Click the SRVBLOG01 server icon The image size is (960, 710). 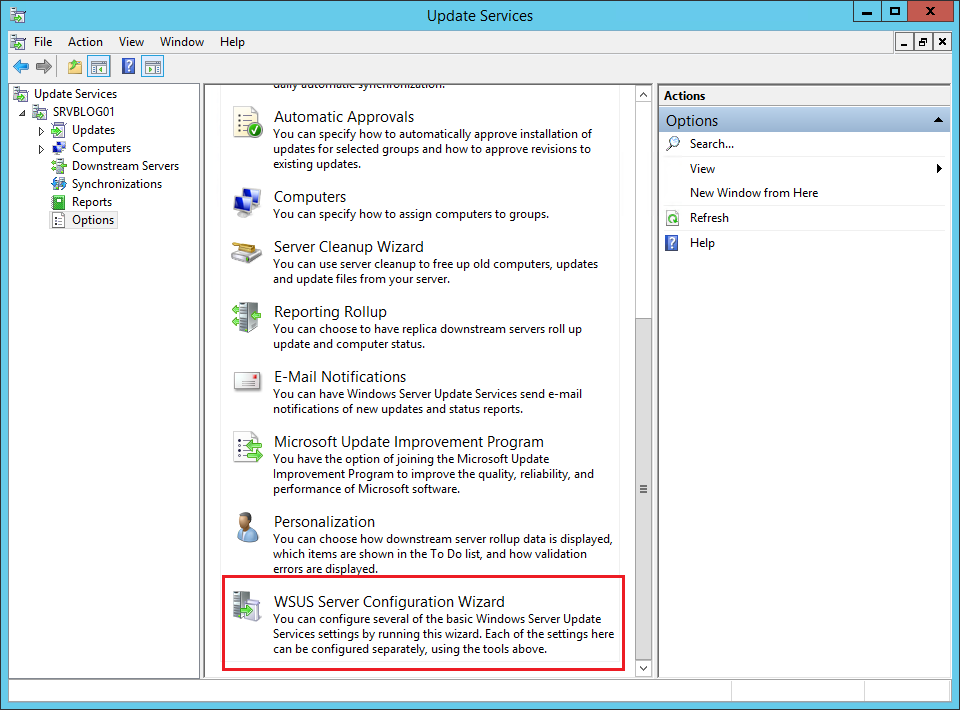click(x=40, y=112)
